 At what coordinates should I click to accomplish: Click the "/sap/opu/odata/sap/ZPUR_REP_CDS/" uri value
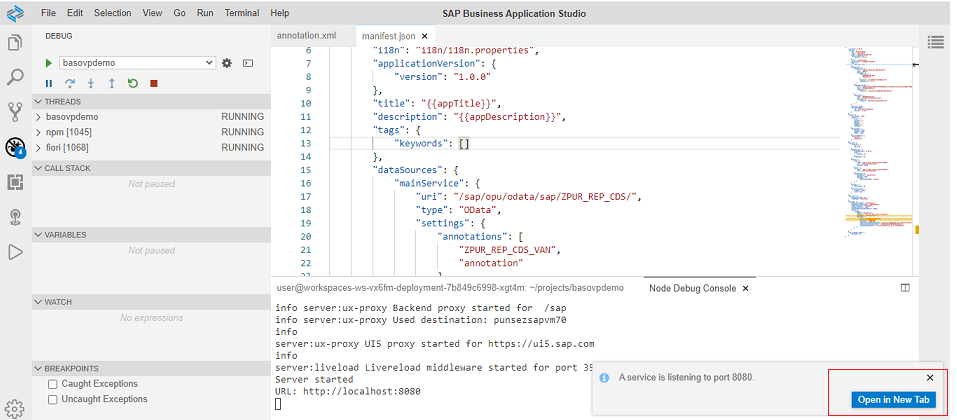point(548,197)
